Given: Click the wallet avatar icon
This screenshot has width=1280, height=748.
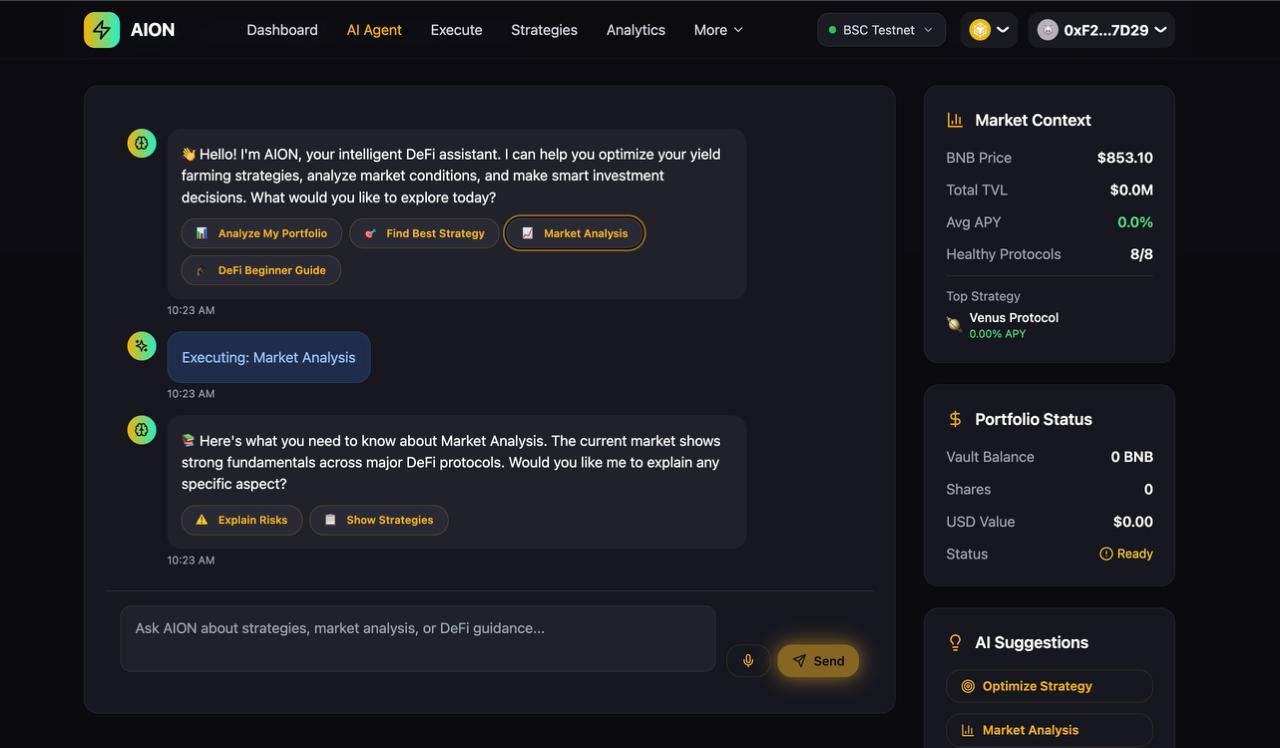Looking at the screenshot, I should 1047,30.
